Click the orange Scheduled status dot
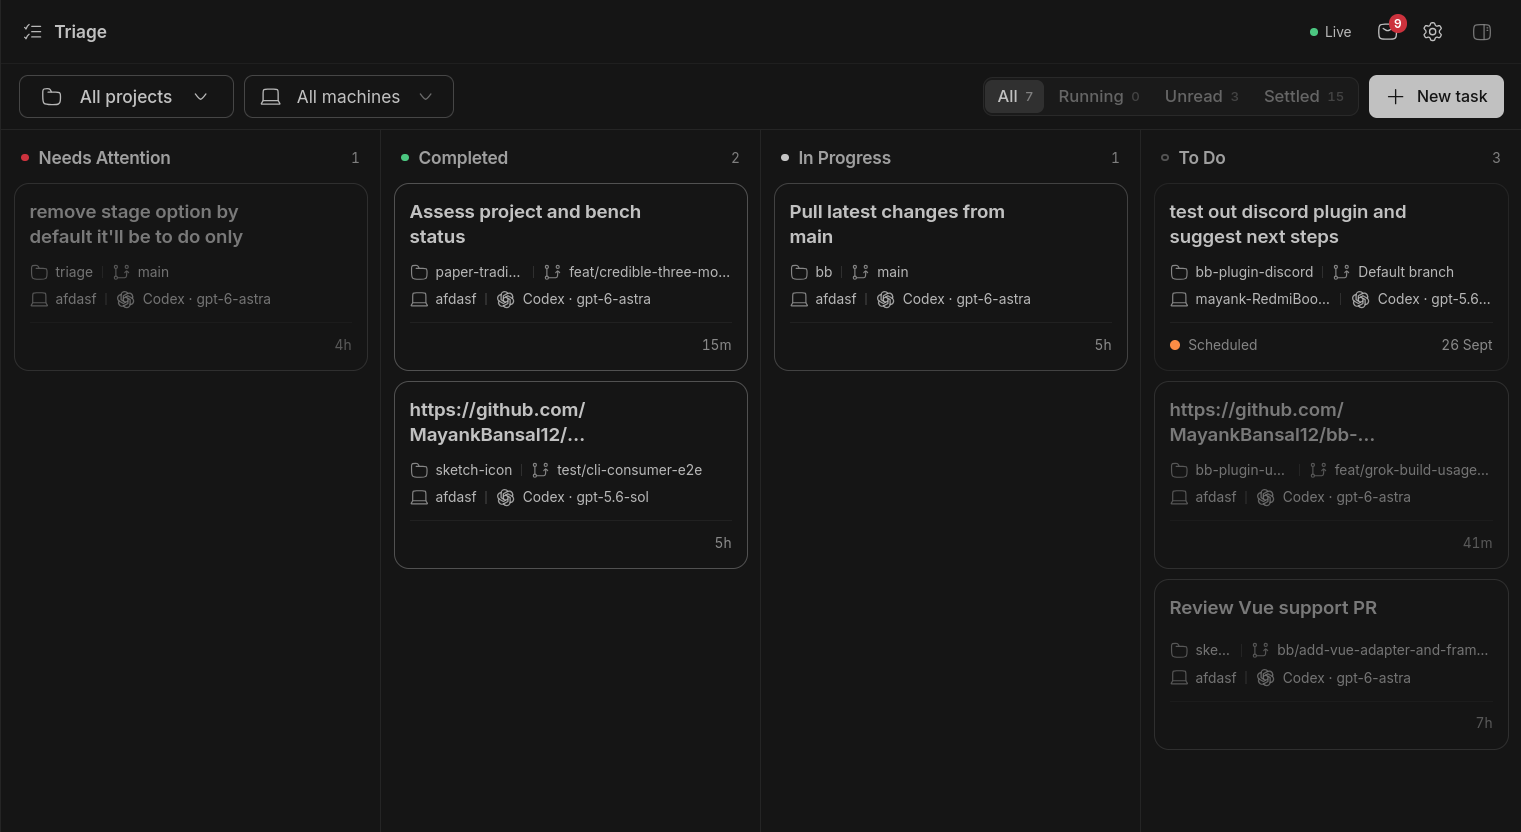Screen dimensions: 1521x832 pyautogui.click(x=1175, y=345)
